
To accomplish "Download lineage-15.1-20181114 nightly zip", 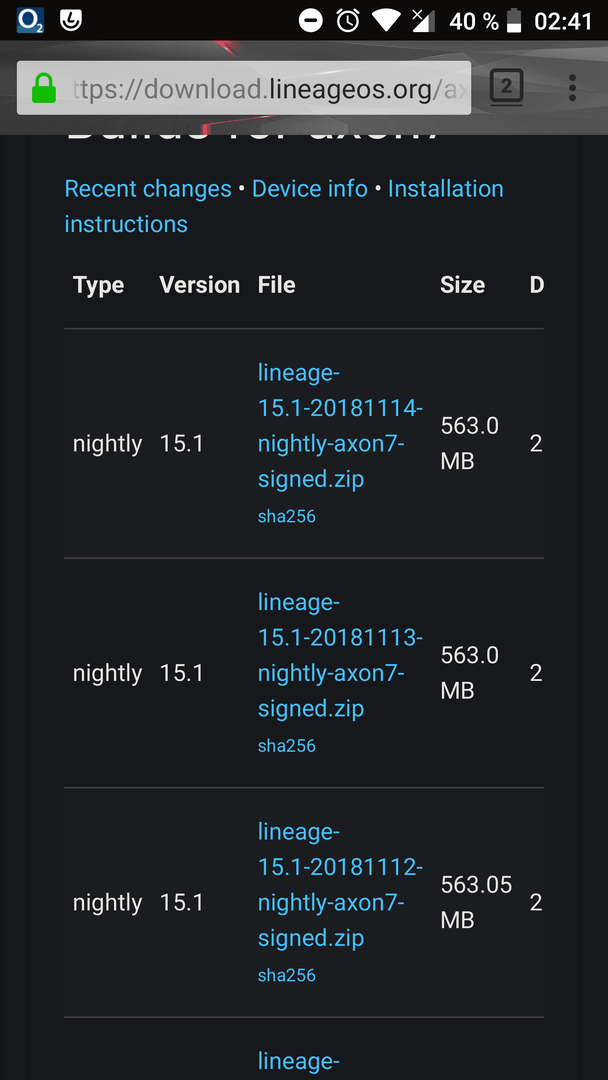I will [339, 426].
